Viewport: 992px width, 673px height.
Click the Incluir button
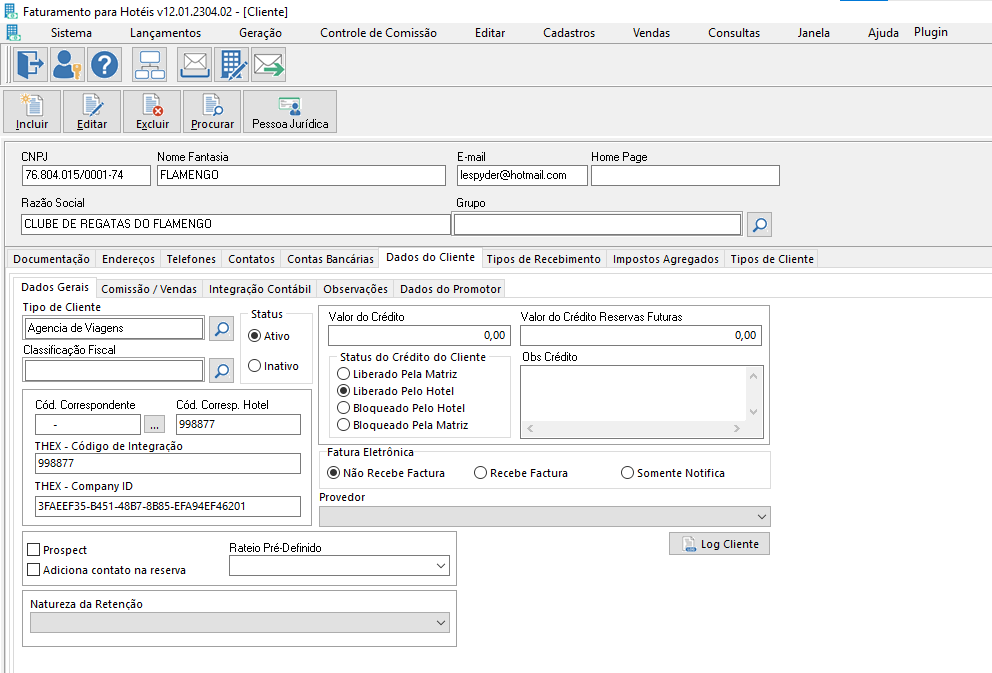point(32,111)
